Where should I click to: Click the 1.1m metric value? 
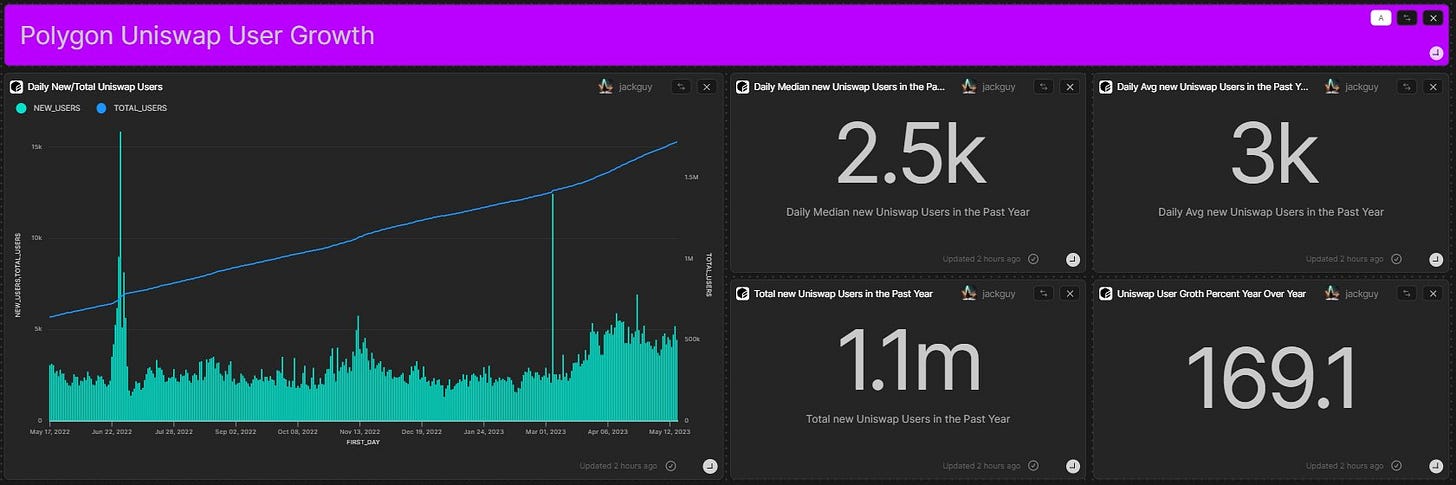click(x=908, y=359)
